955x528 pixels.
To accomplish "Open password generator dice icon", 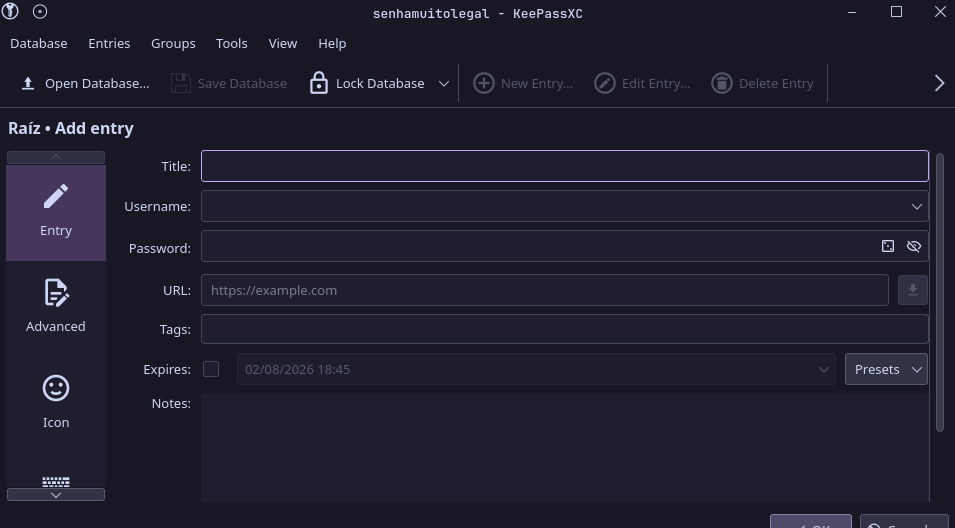I will click(888, 246).
